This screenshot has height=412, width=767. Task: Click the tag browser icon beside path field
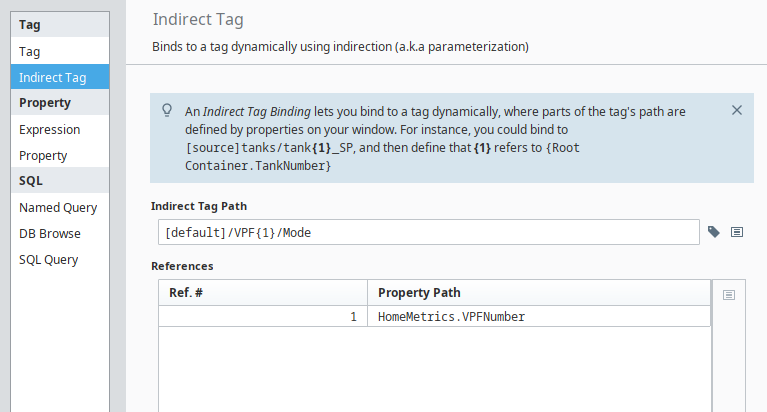pos(714,232)
